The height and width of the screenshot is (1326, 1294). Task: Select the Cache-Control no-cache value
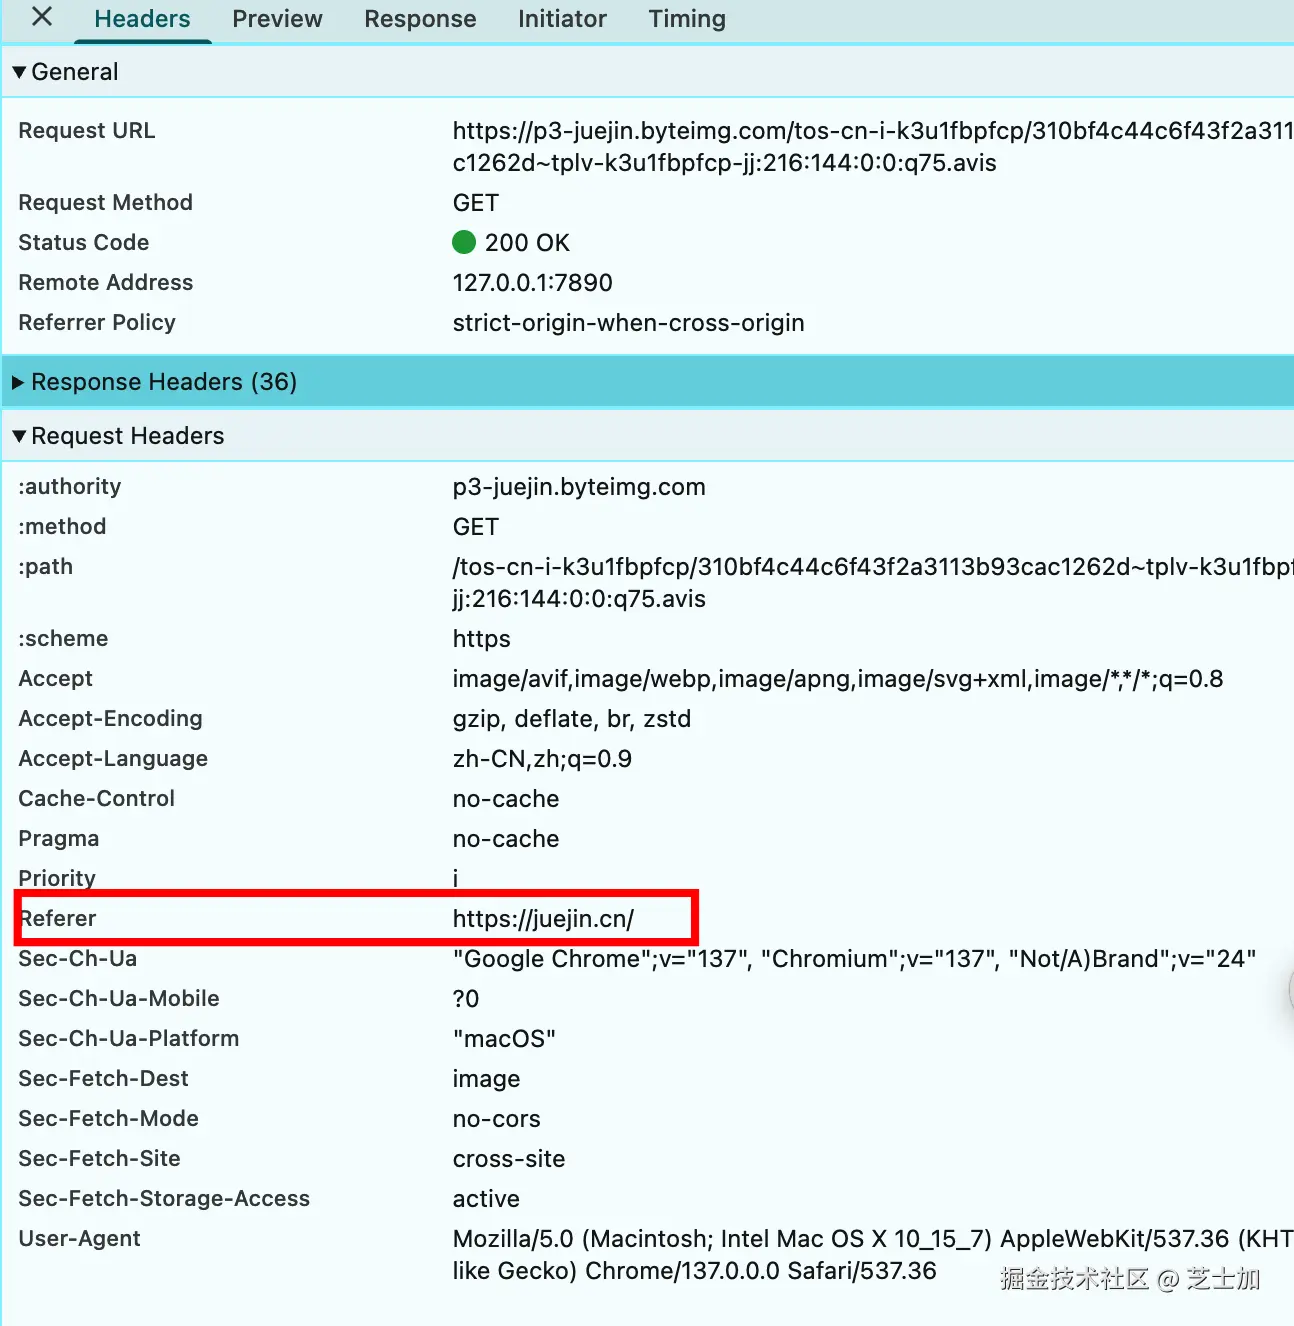coord(506,799)
